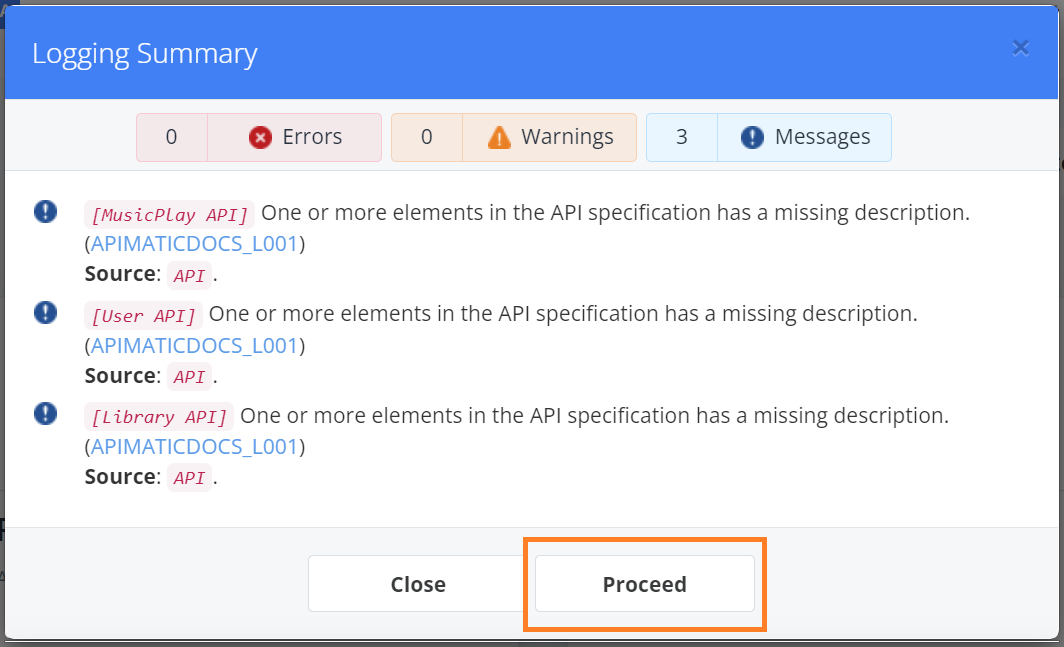Click the Logging Summary dialog title
The image size is (1064, 647).
click(144, 53)
